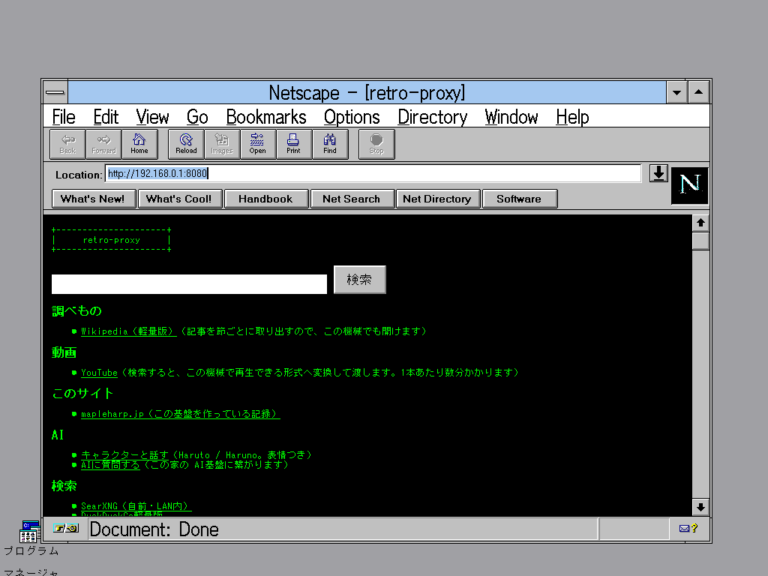Go to Home page via toolbar
768x576 pixels.
tap(140, 144)
